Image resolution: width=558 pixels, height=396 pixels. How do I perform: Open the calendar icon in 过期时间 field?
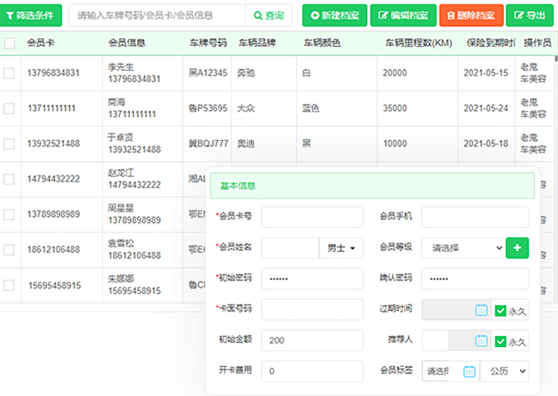(481, 310)
